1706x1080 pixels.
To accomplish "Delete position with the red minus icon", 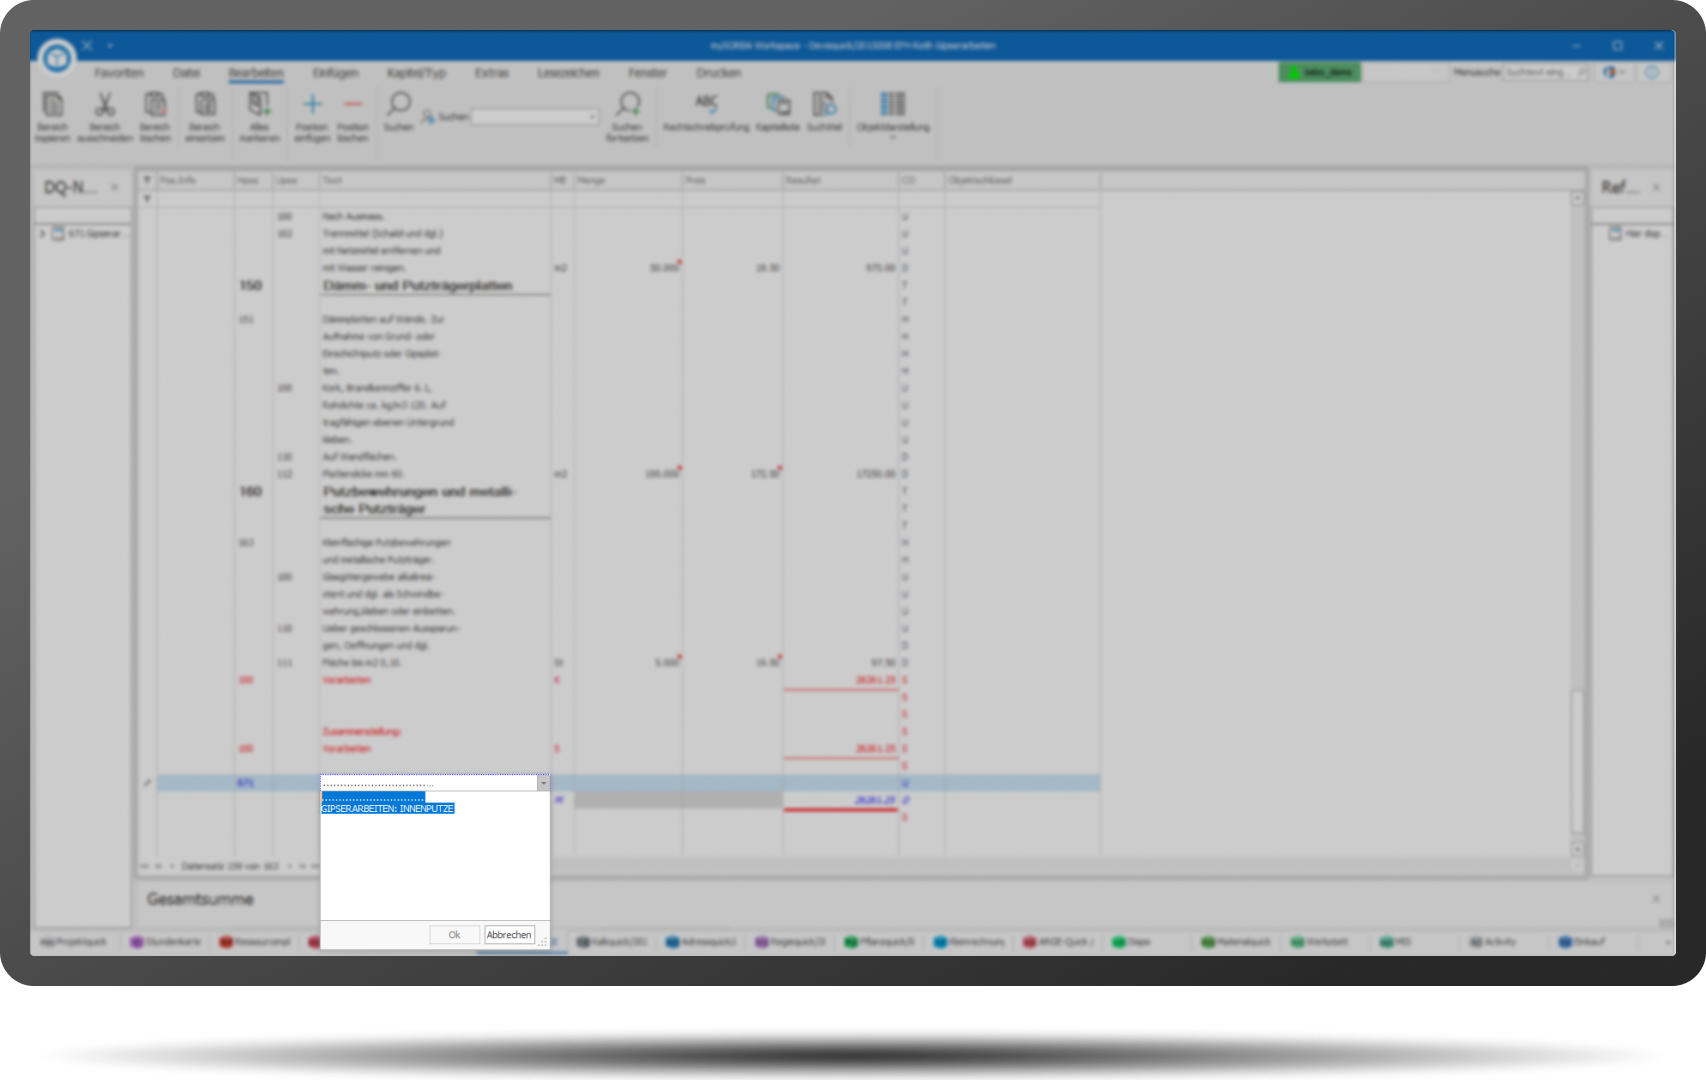I will (x=352, y=105).
